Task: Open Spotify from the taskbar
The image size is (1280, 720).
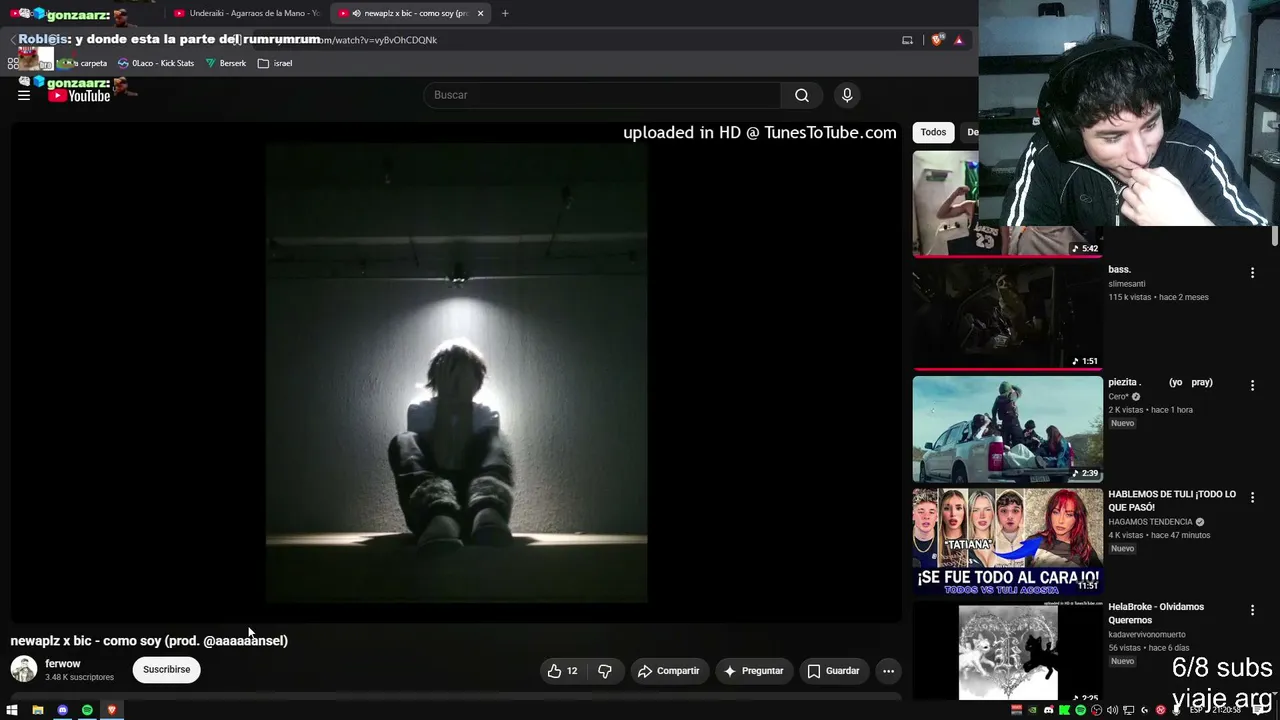Action: coord(87,710)
